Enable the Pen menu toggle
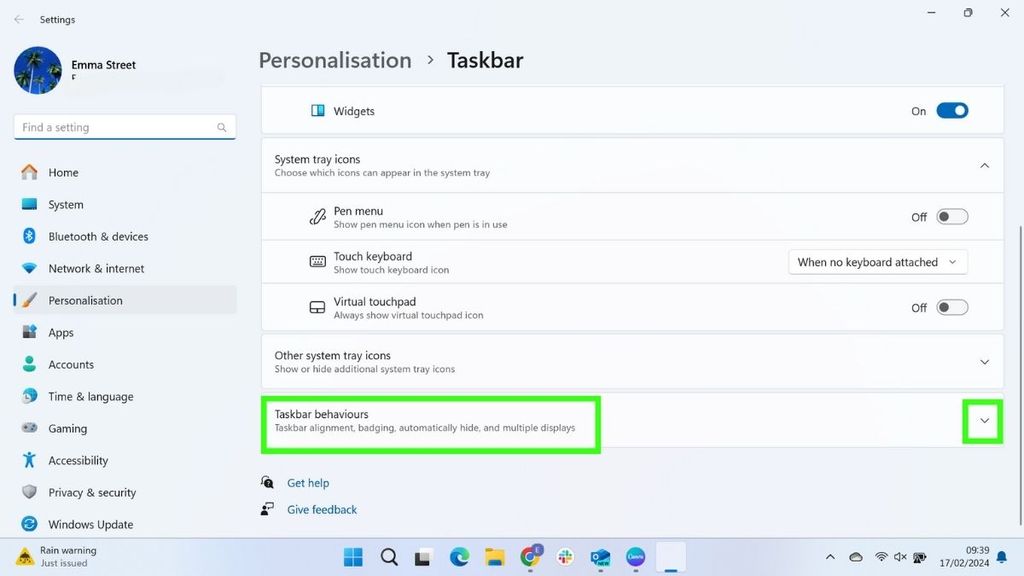 (x=951, y=216)
